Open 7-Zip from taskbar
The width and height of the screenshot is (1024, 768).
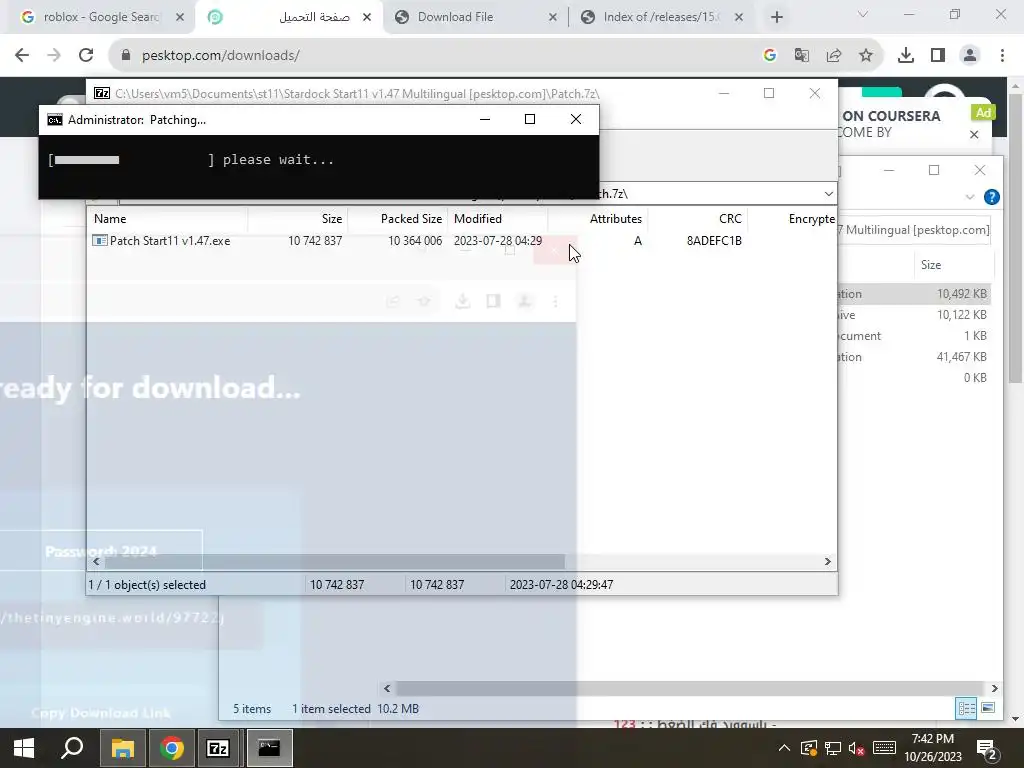click(x=218, y=748)
